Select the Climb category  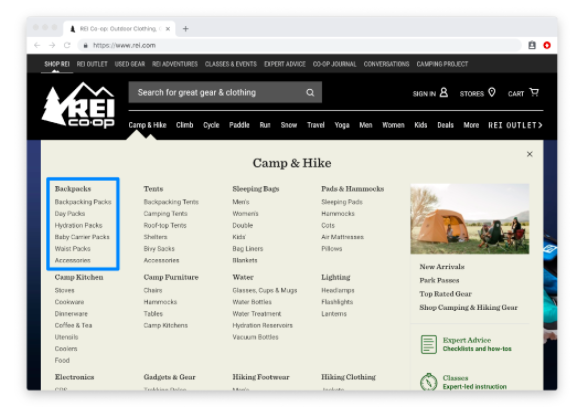click(185, 125)
